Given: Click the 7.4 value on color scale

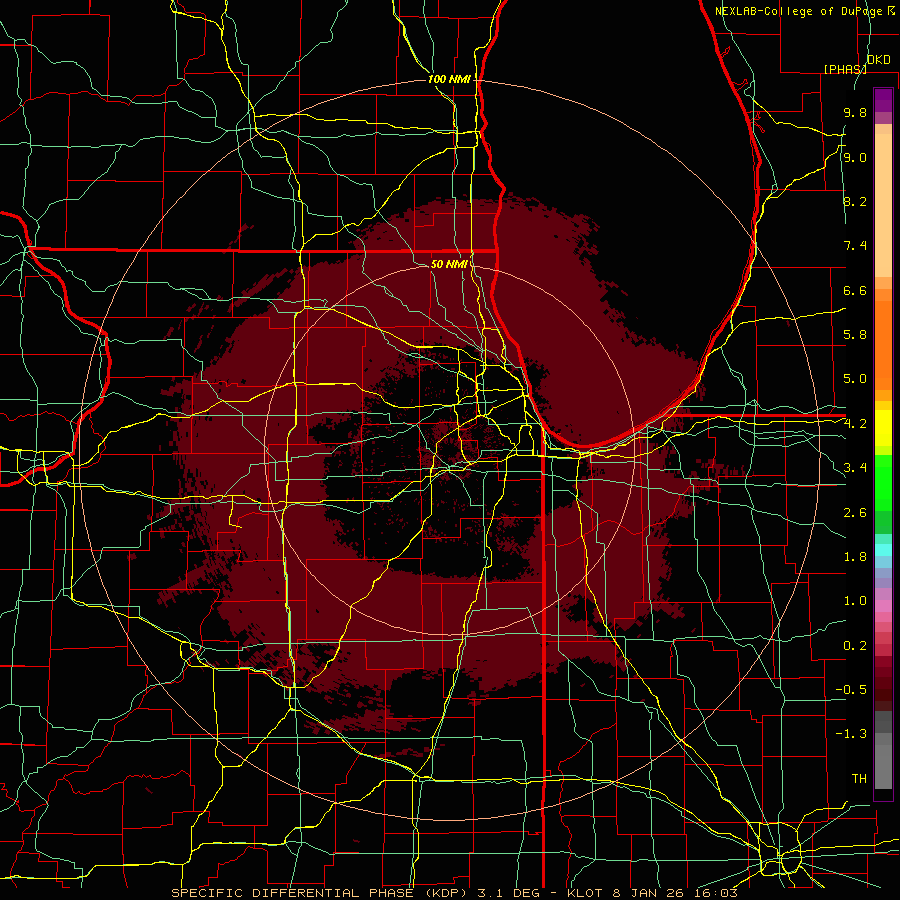Looking at the screenshot, I should point(855,246).
